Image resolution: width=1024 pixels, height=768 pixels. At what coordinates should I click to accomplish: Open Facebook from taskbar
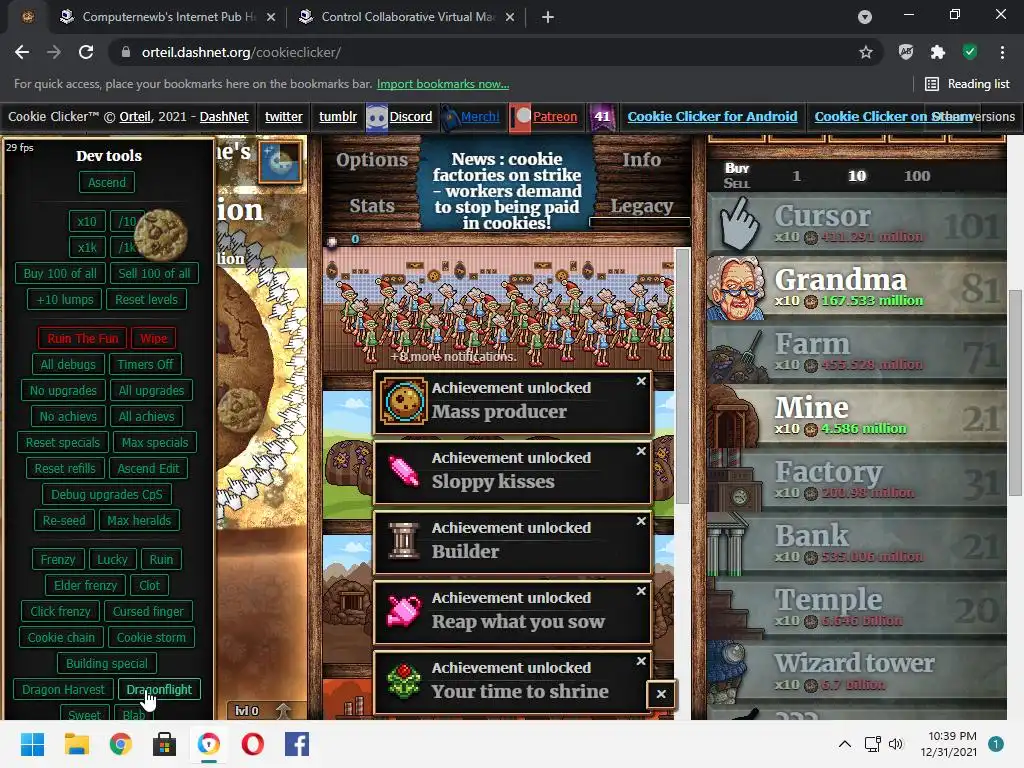tap(297, 744)
